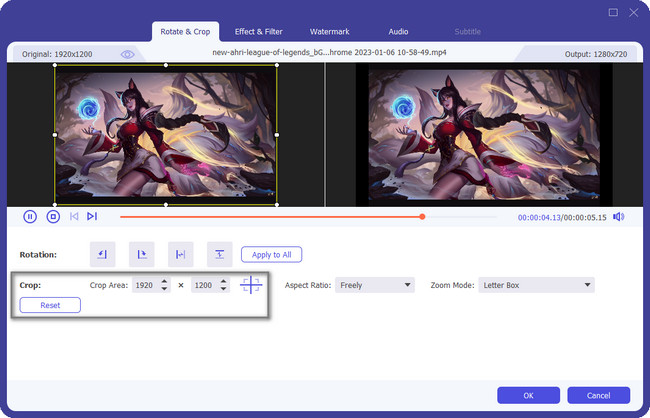Mute the volume speaker icon
Viewport: 650px width, 418px height.
[618, 217]
